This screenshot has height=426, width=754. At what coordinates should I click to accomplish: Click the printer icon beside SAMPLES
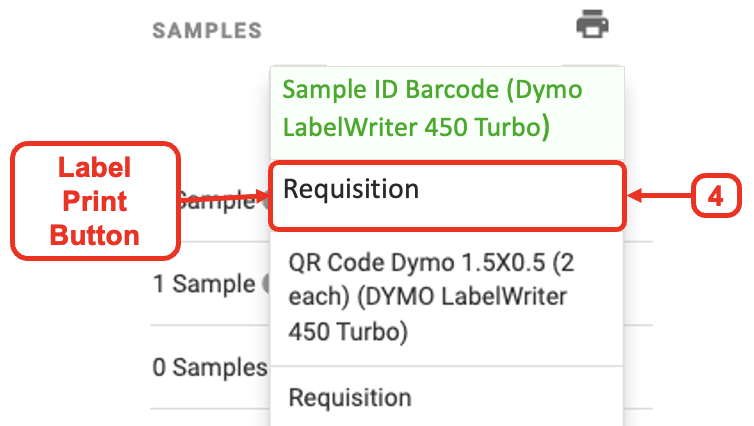592,24
